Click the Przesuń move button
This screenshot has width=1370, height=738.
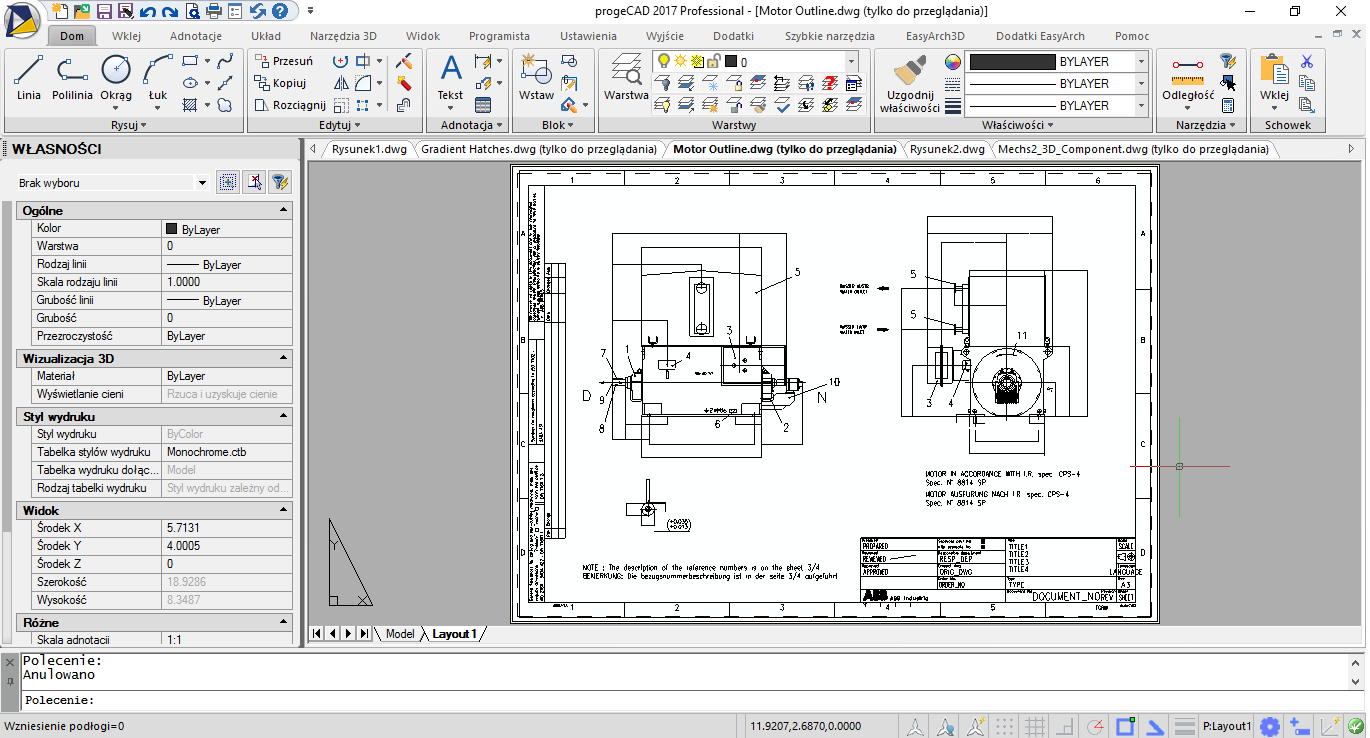[283, 61]
